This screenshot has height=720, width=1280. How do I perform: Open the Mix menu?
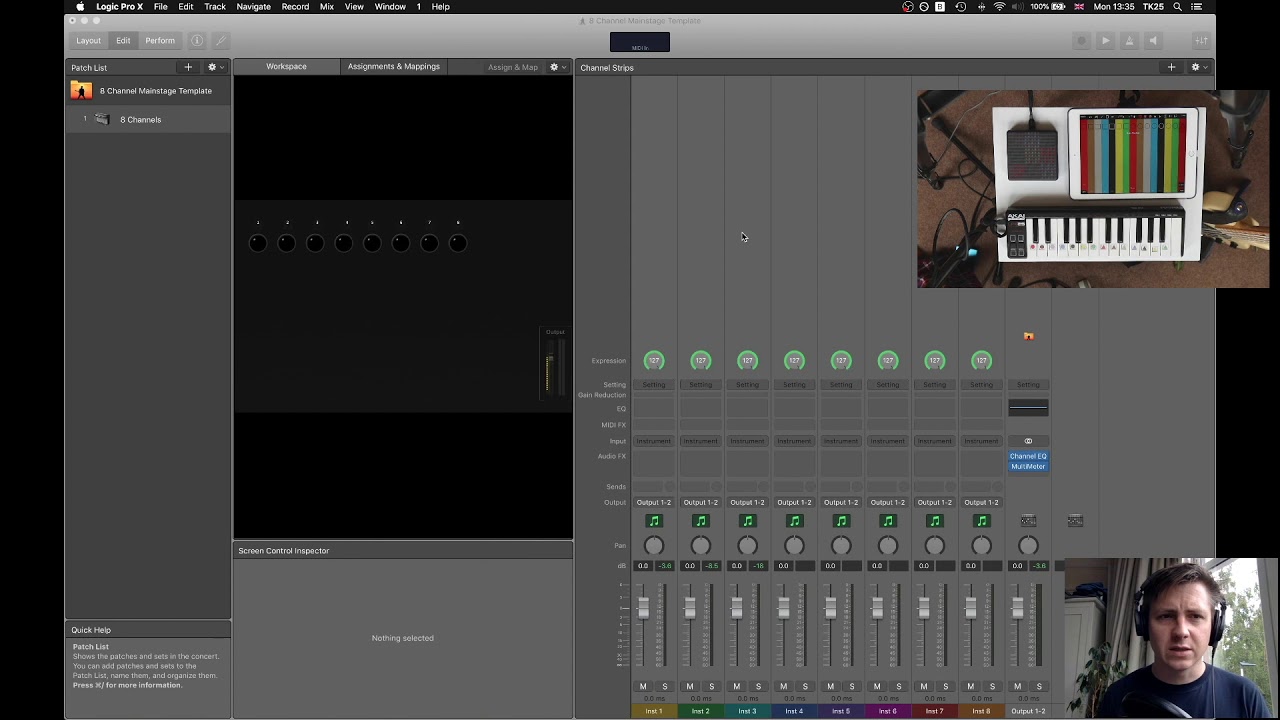(x=327, y=7)
